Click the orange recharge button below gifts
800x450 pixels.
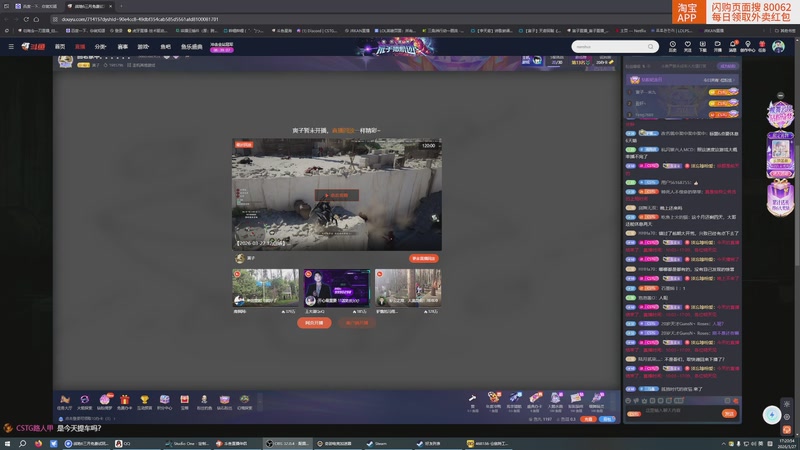tap(588, 419)
